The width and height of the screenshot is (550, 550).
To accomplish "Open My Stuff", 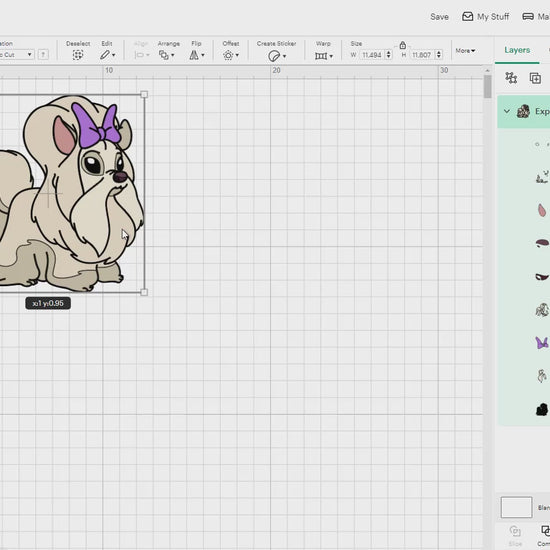I will [486, 16].
